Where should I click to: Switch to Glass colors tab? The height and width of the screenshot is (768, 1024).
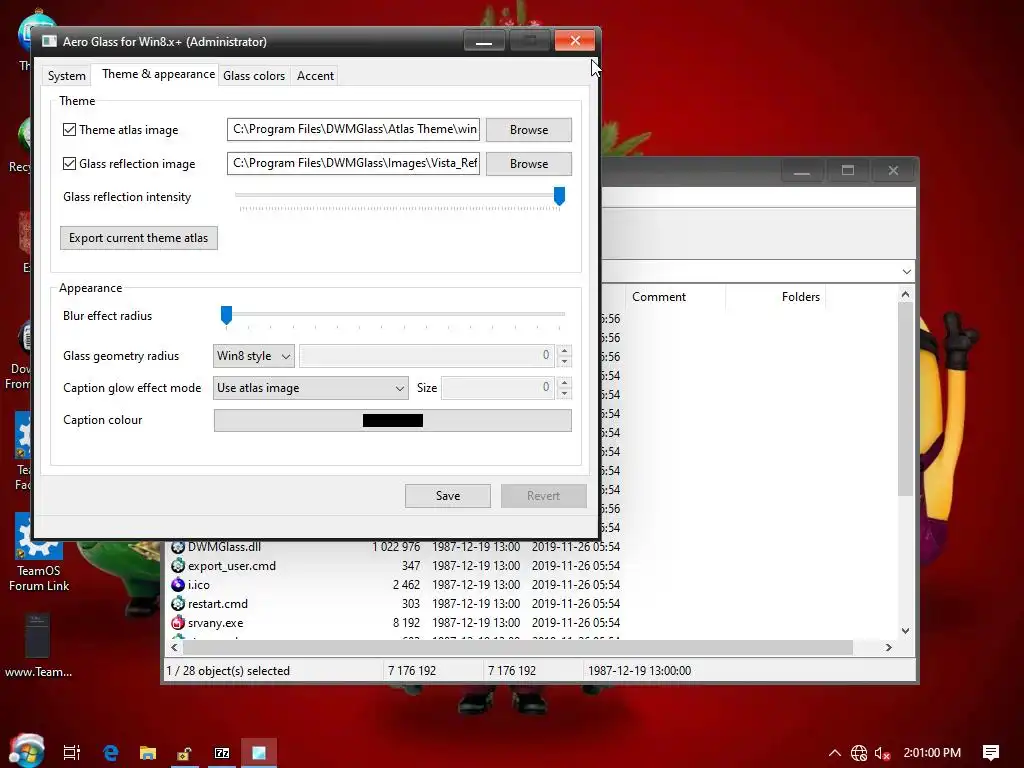(254, 76)
